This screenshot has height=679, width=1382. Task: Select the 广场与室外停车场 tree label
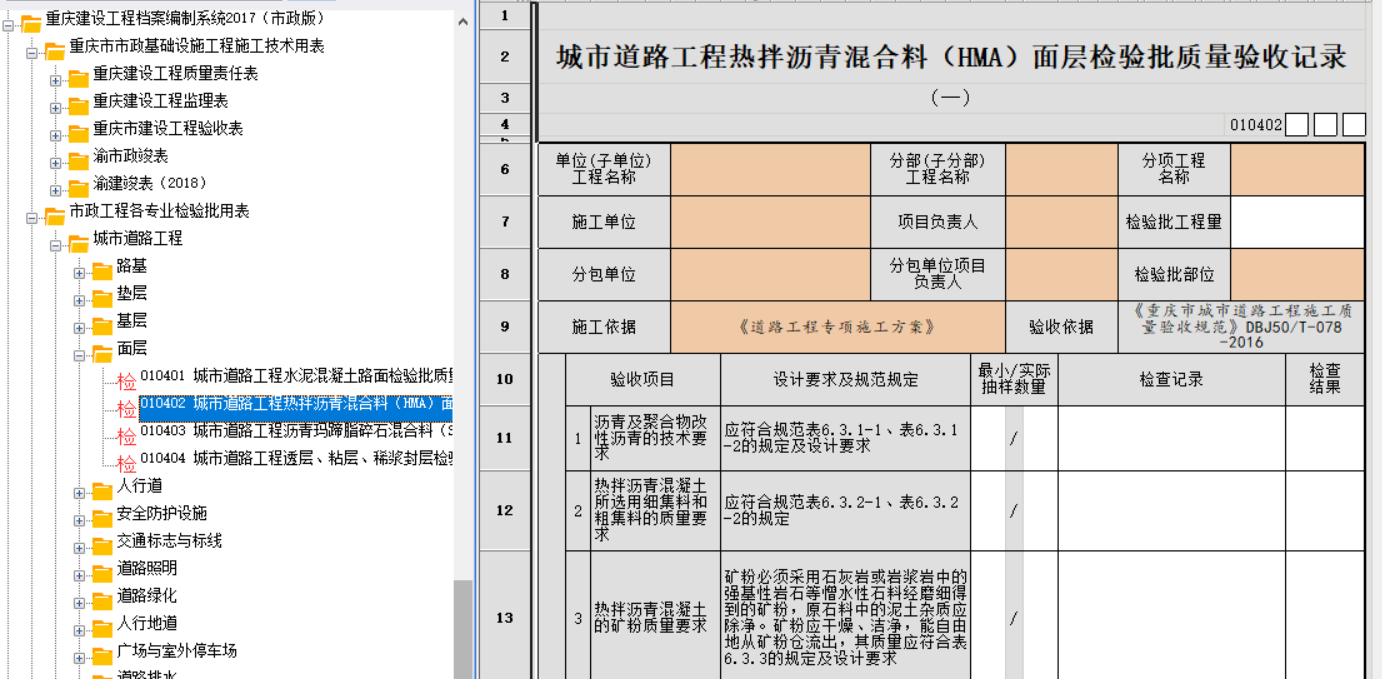tap(177, 651)
